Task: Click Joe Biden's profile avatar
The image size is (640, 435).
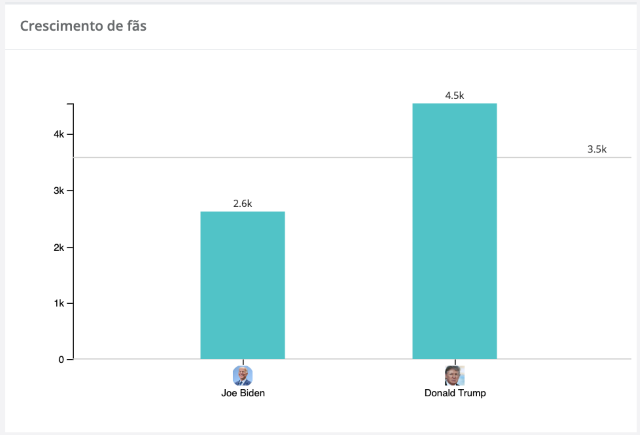Action: (x=243, y=376)
